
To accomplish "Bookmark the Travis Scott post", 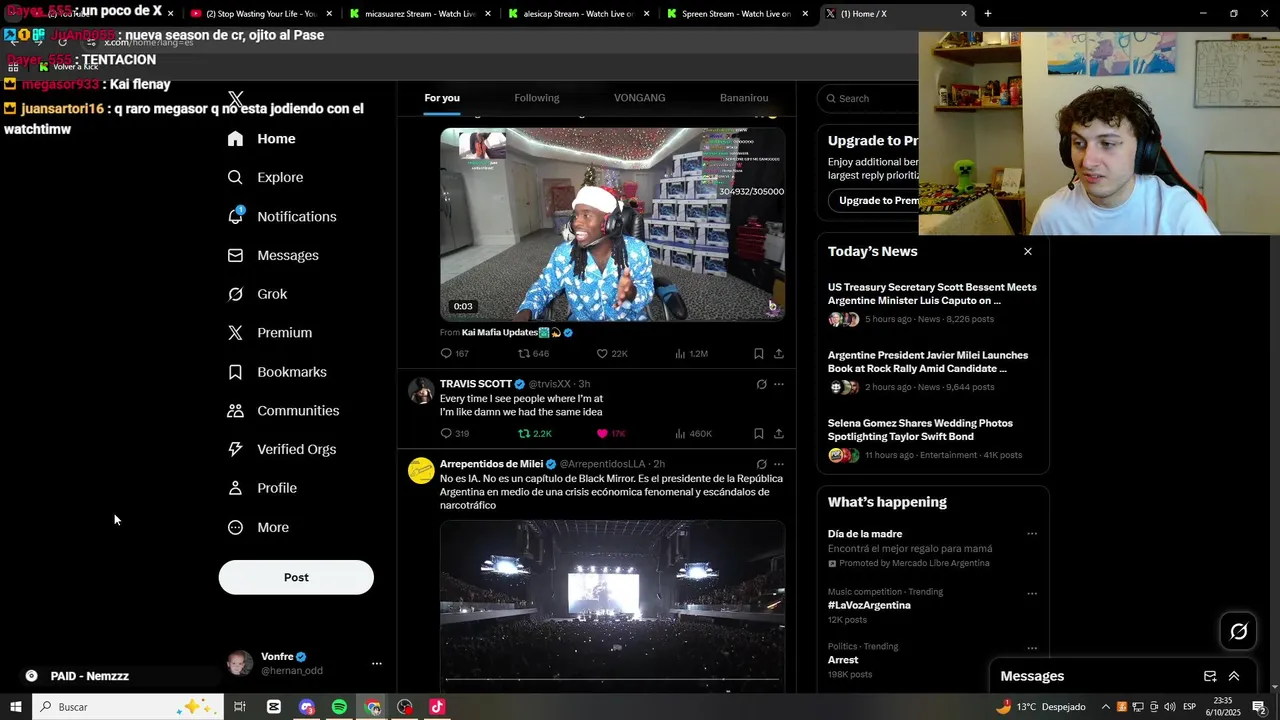I will [x=758, y=434].
